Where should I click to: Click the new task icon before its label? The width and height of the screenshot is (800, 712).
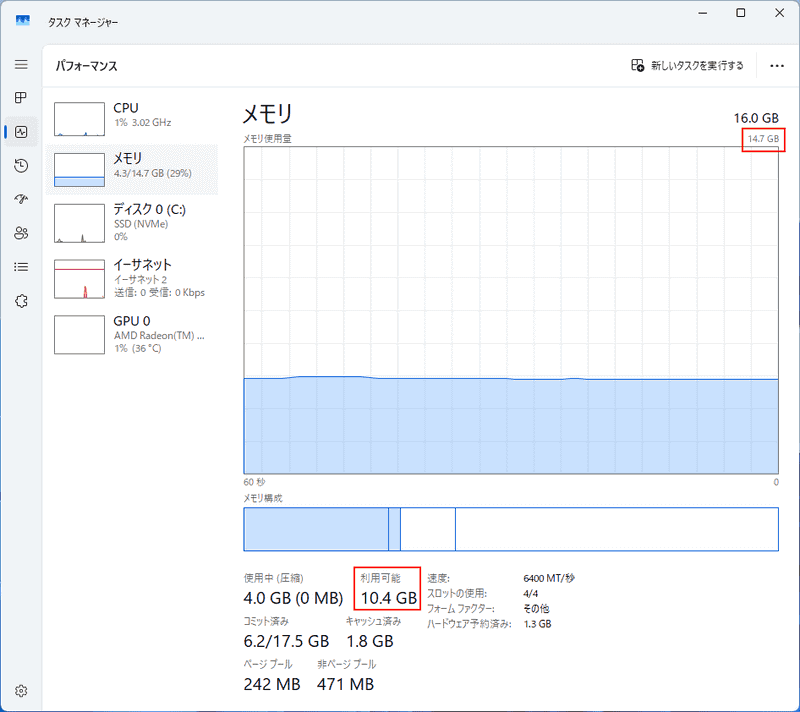(636, 64)
